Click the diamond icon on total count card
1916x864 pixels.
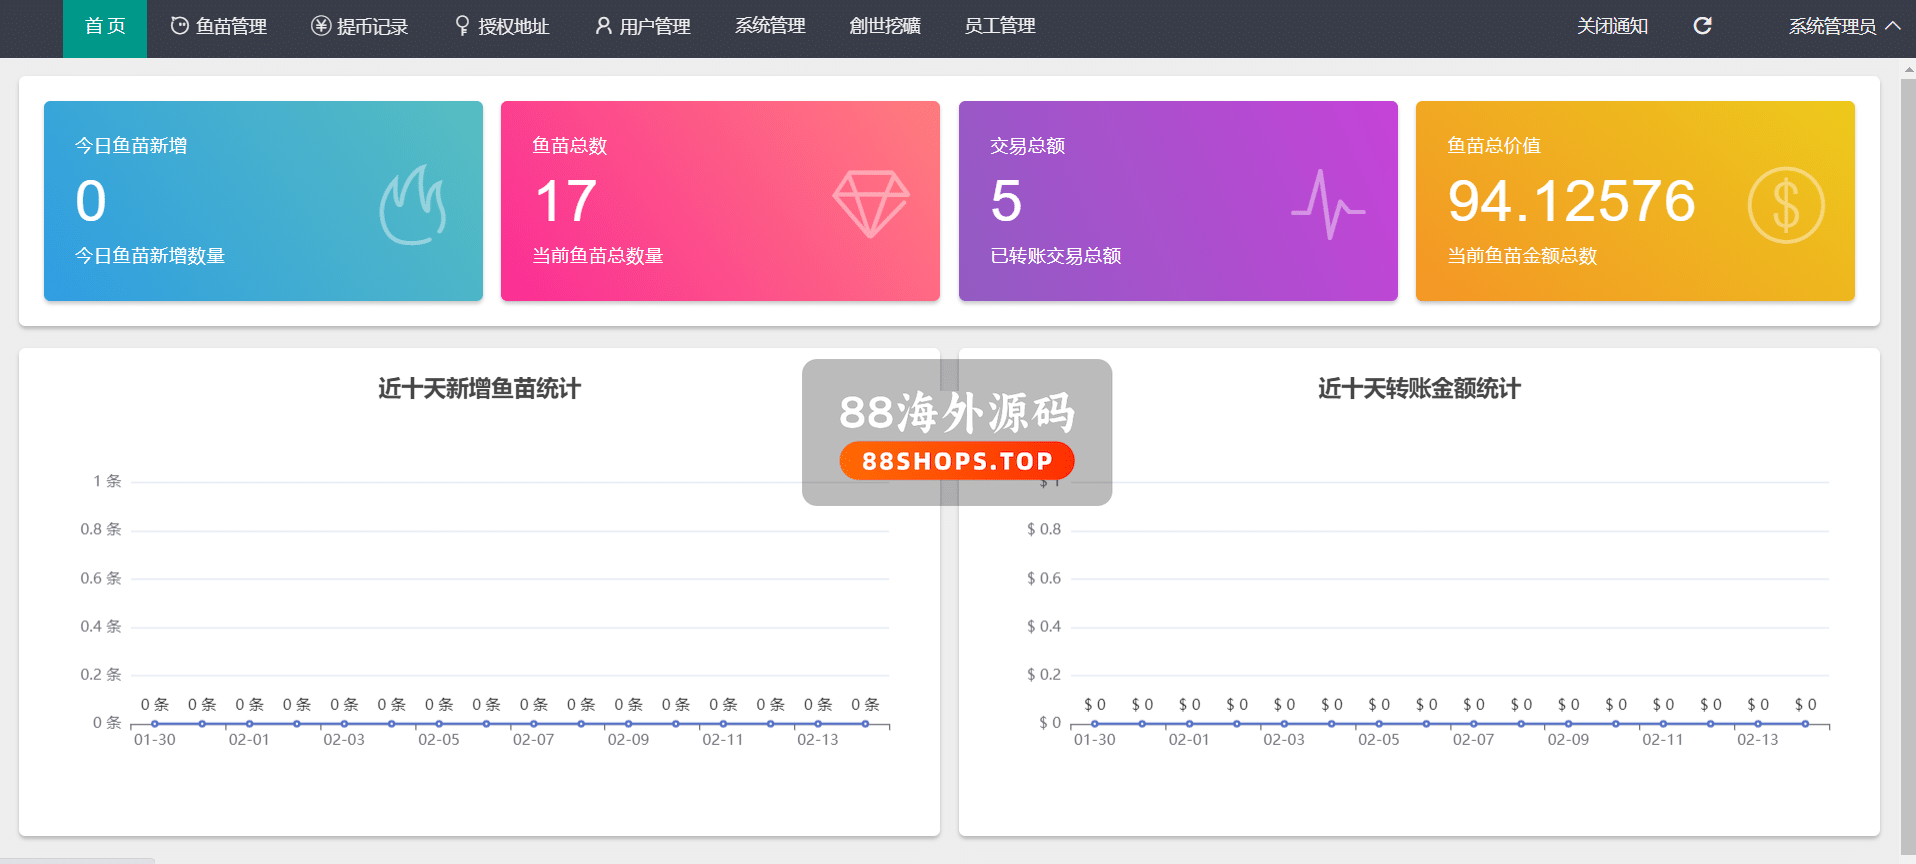870,203
